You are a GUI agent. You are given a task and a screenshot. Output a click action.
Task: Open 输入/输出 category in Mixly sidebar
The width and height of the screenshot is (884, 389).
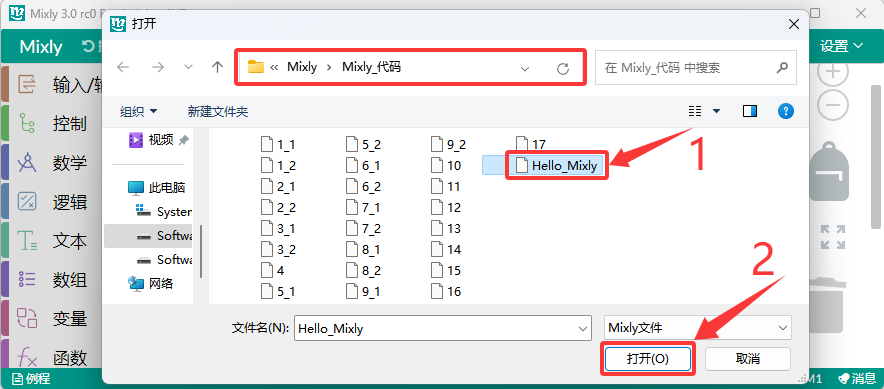52,85
